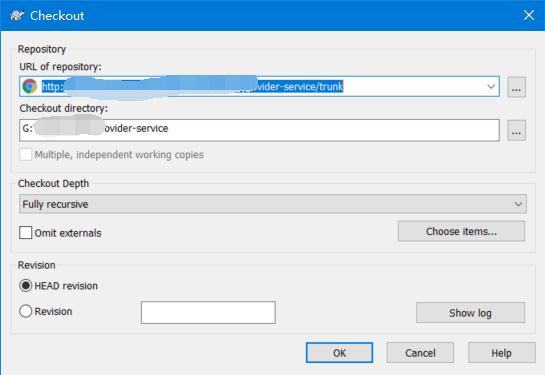Click inside the Checkout directory text field
This screenshot has width=545, height=375.
point(259,130)
